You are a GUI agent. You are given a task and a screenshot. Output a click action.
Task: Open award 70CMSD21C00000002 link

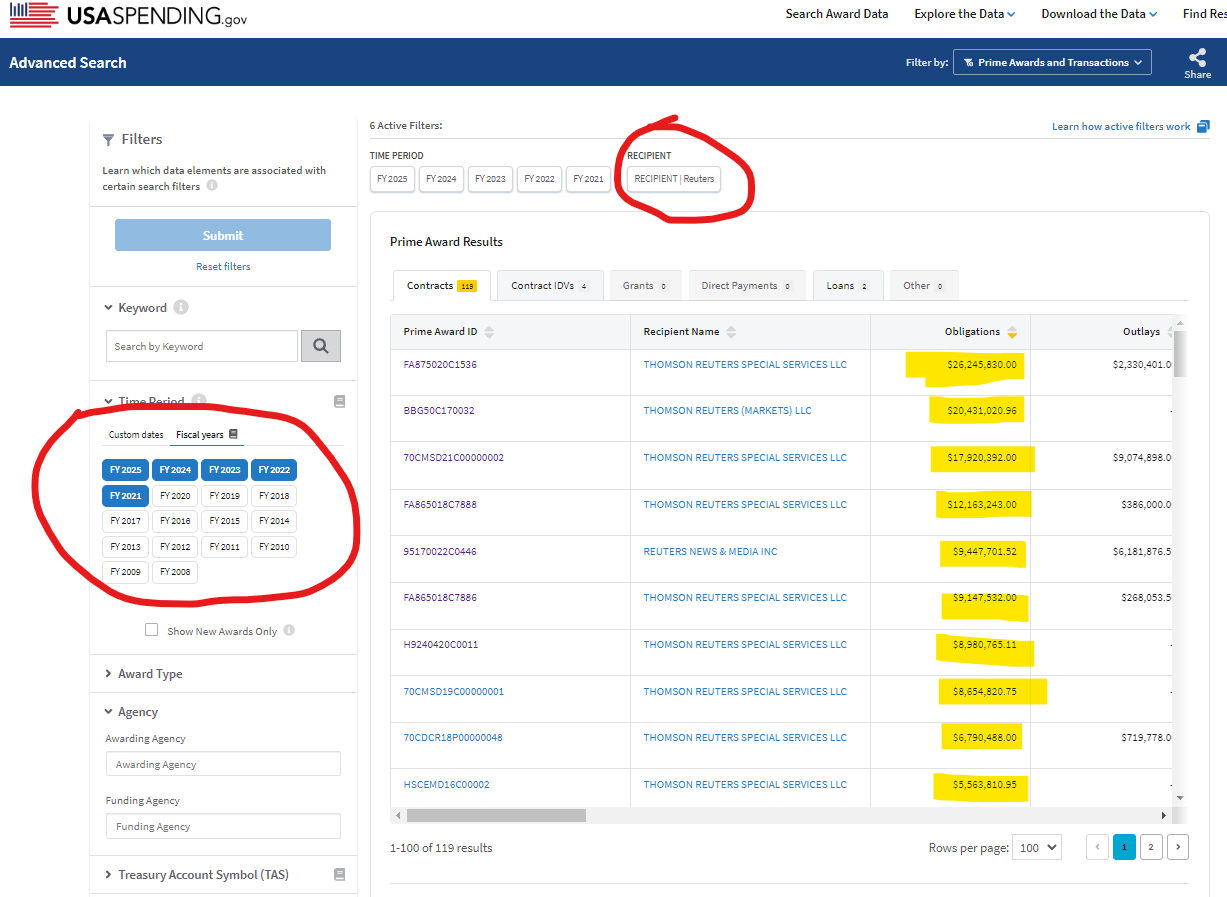tap(454, 458)
